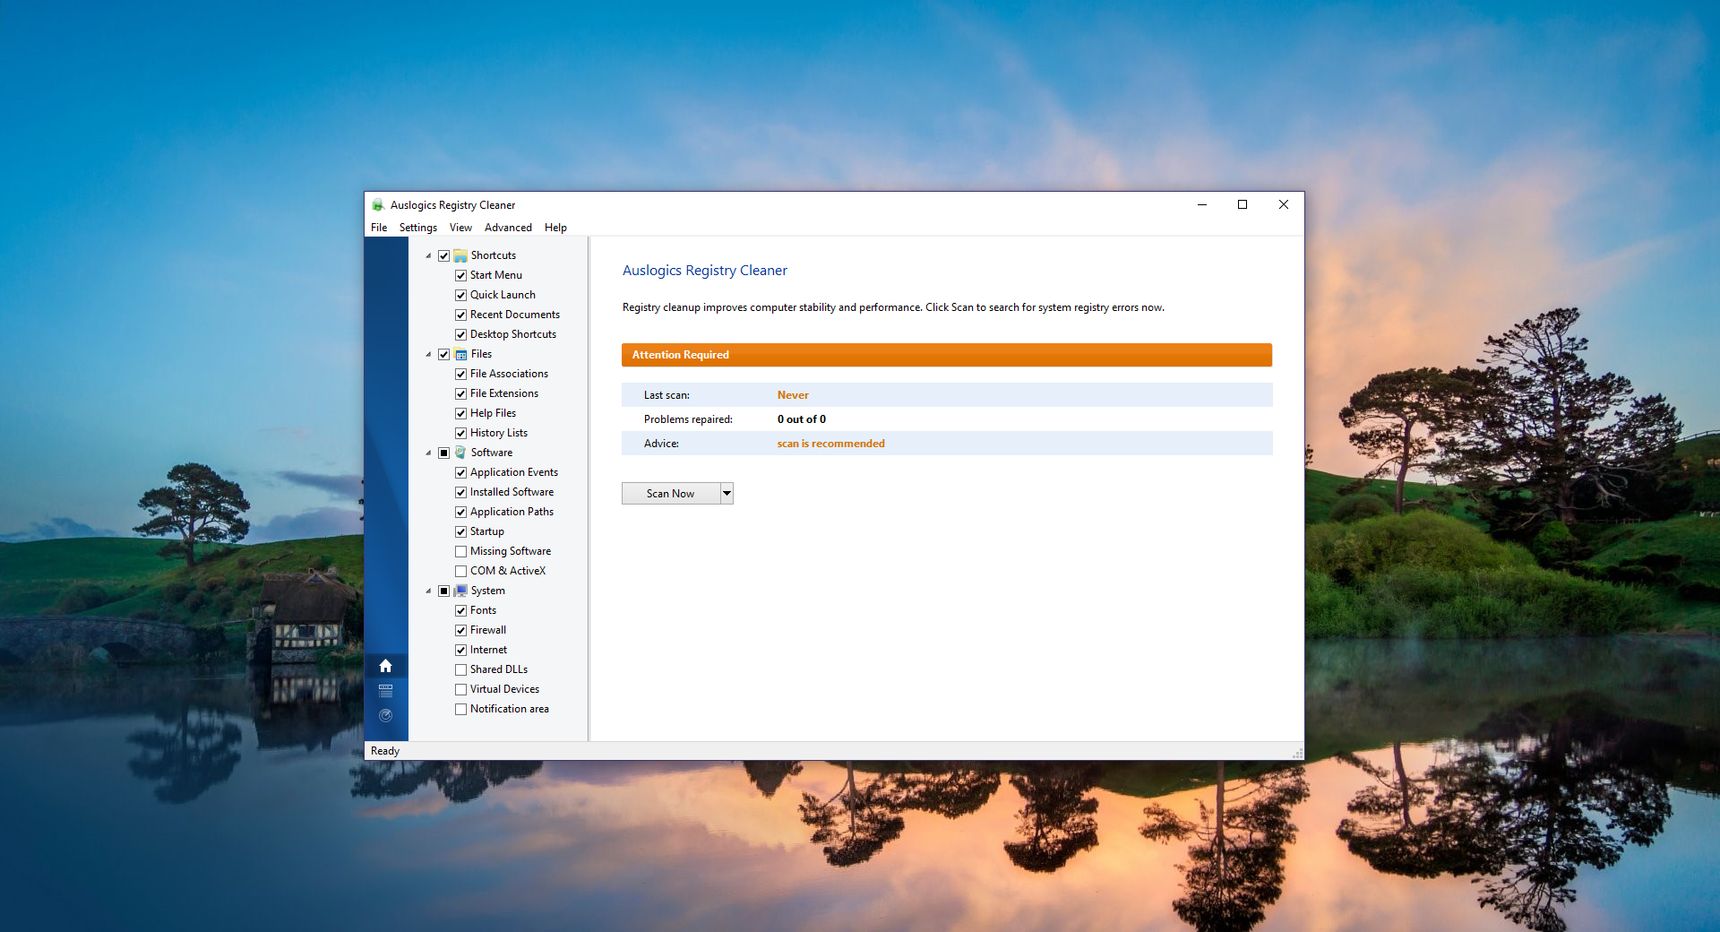The image size is (1720, 932).
Task: Uncheck the Recent Documents checkbox
Action: [x=461, y=315]
